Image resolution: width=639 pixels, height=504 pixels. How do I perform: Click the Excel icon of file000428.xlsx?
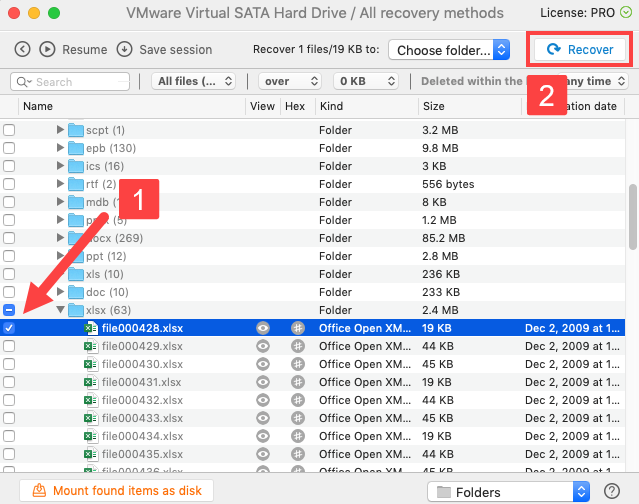click(x=91, y=328)
